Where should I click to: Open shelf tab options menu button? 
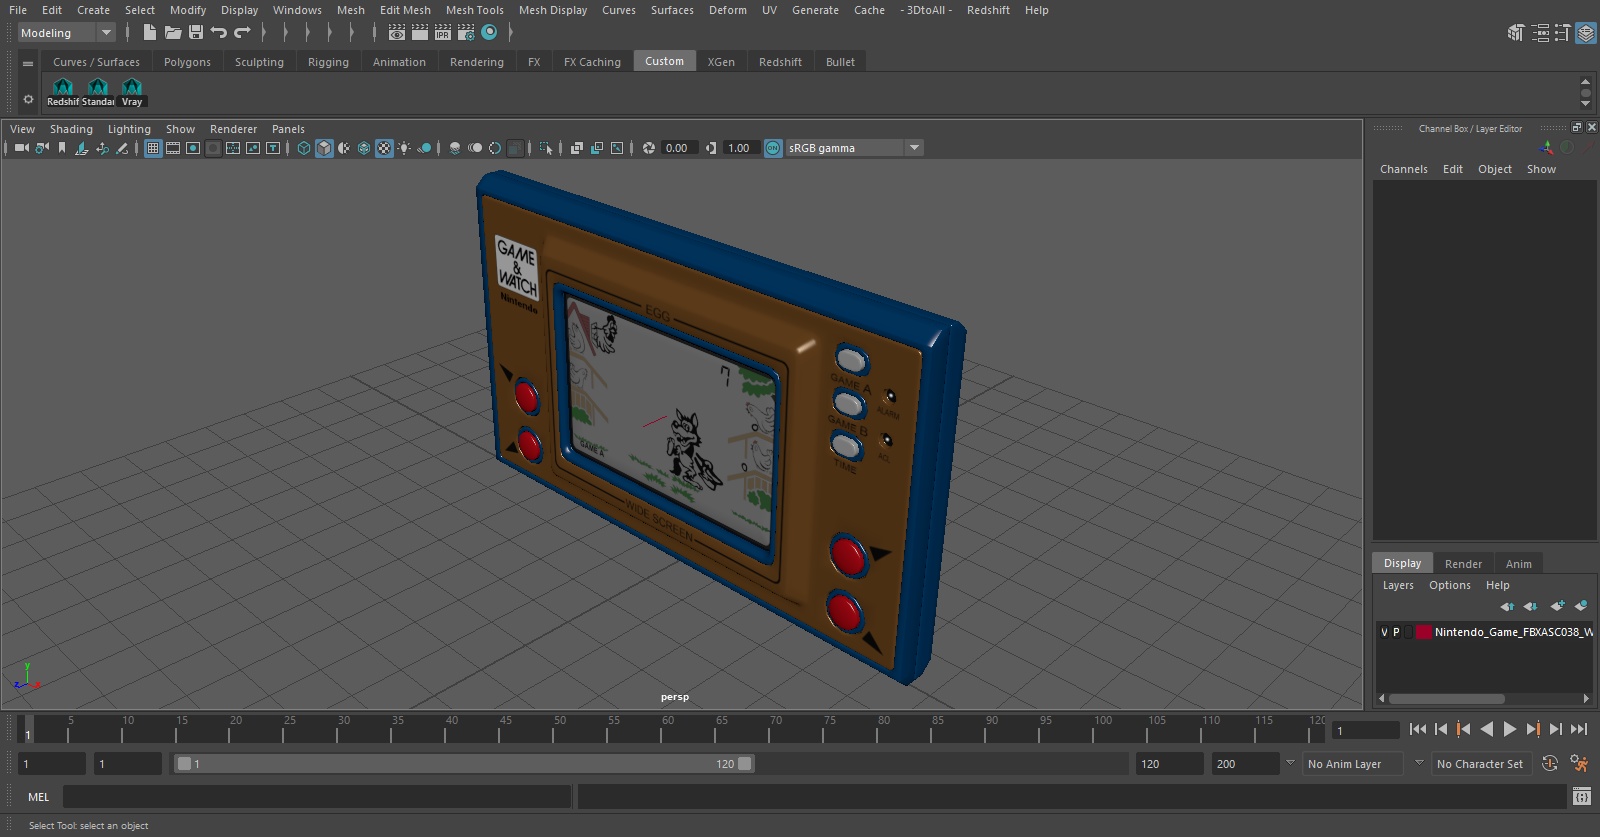point(28,63)
